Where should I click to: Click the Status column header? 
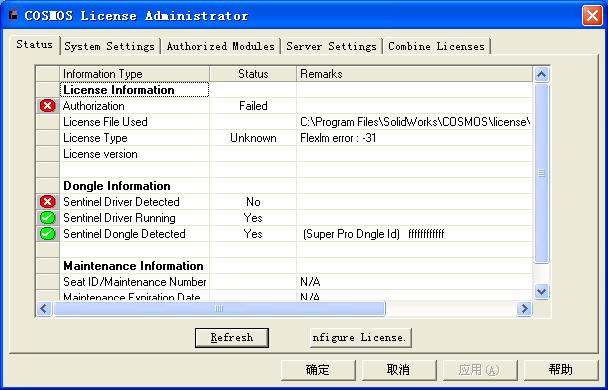pos(253,74)
